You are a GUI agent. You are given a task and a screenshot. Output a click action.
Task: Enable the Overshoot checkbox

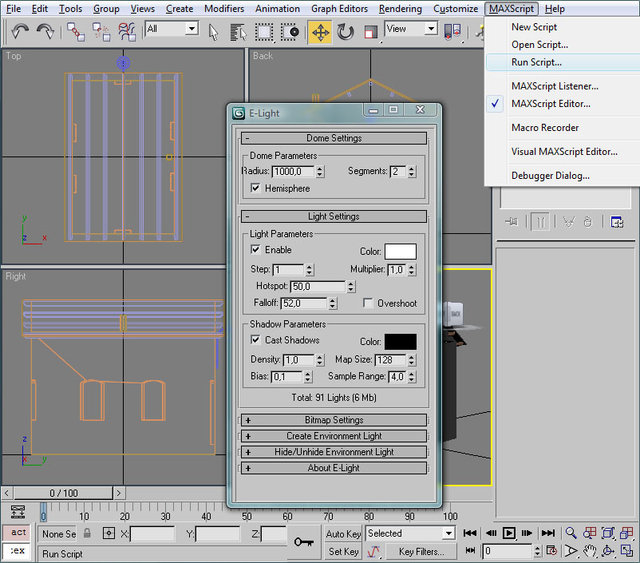[x=369, y=303]
